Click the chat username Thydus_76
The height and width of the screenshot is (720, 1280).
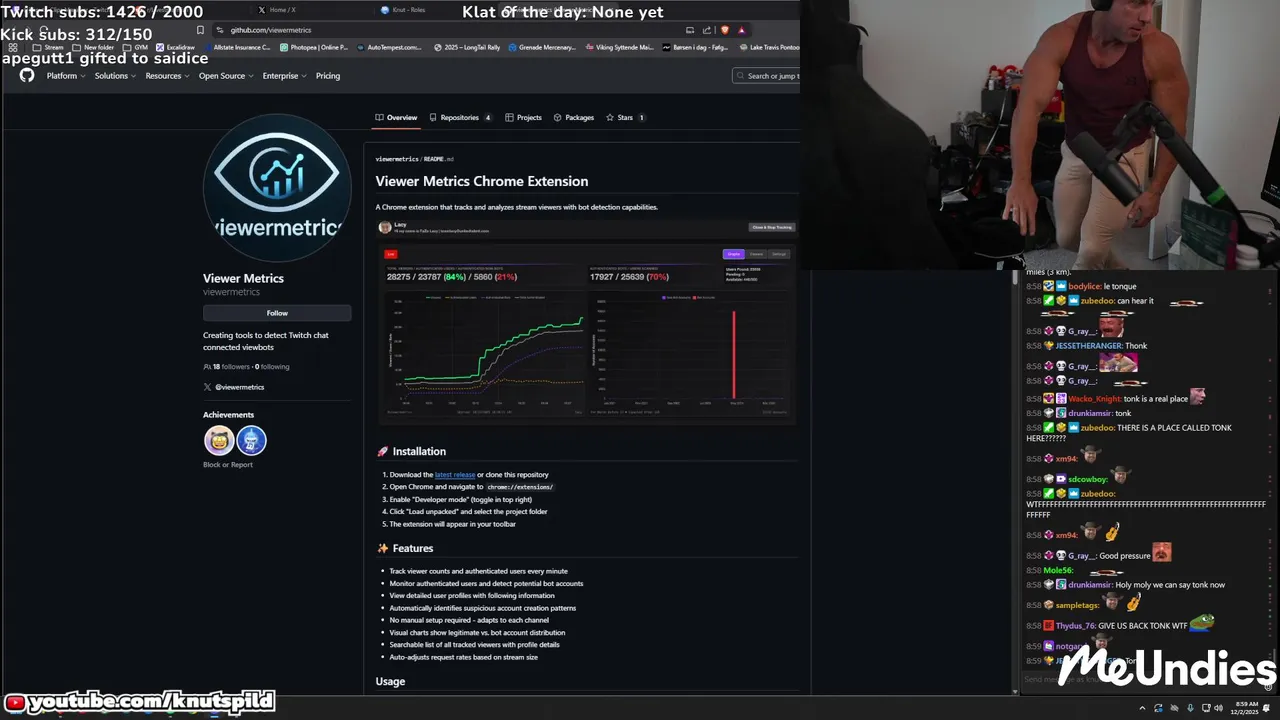(1075, 626)
